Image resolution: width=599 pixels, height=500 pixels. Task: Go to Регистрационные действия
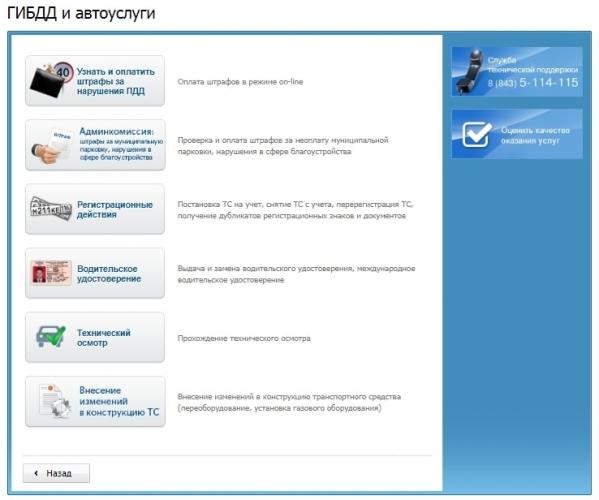click(95, 209)
